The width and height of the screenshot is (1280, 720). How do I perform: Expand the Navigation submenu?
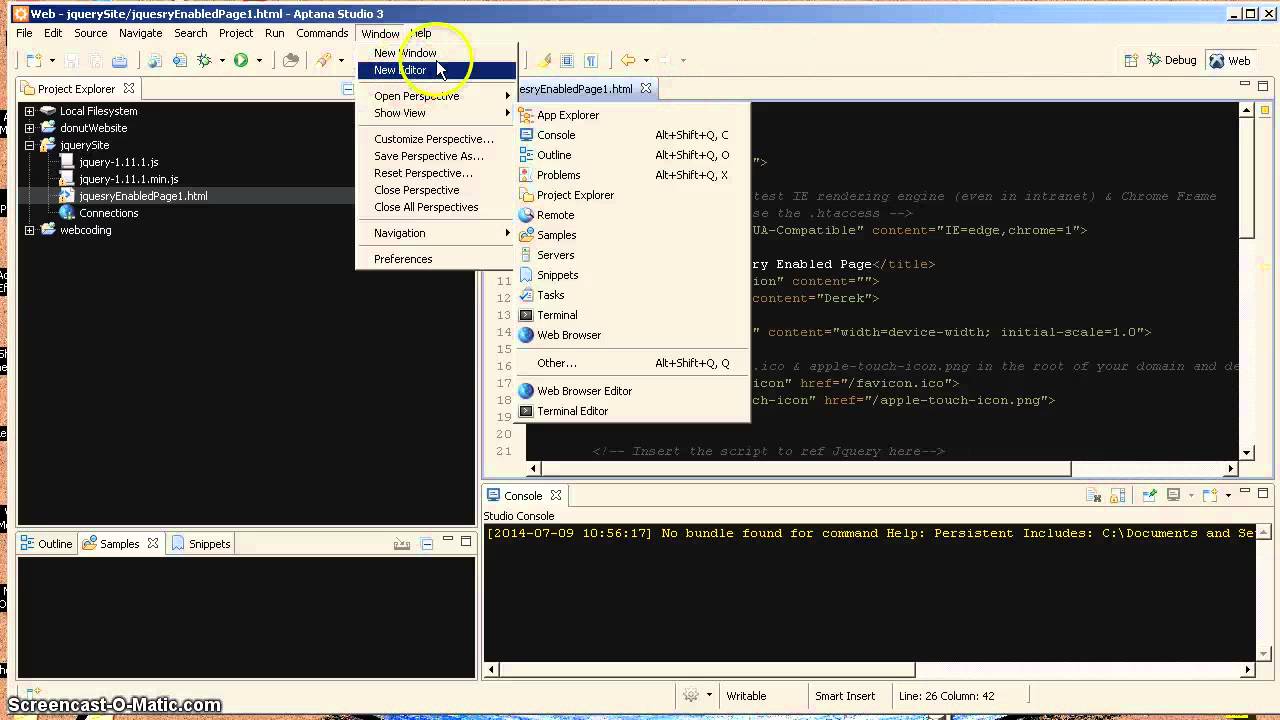[x=436, y=233]
